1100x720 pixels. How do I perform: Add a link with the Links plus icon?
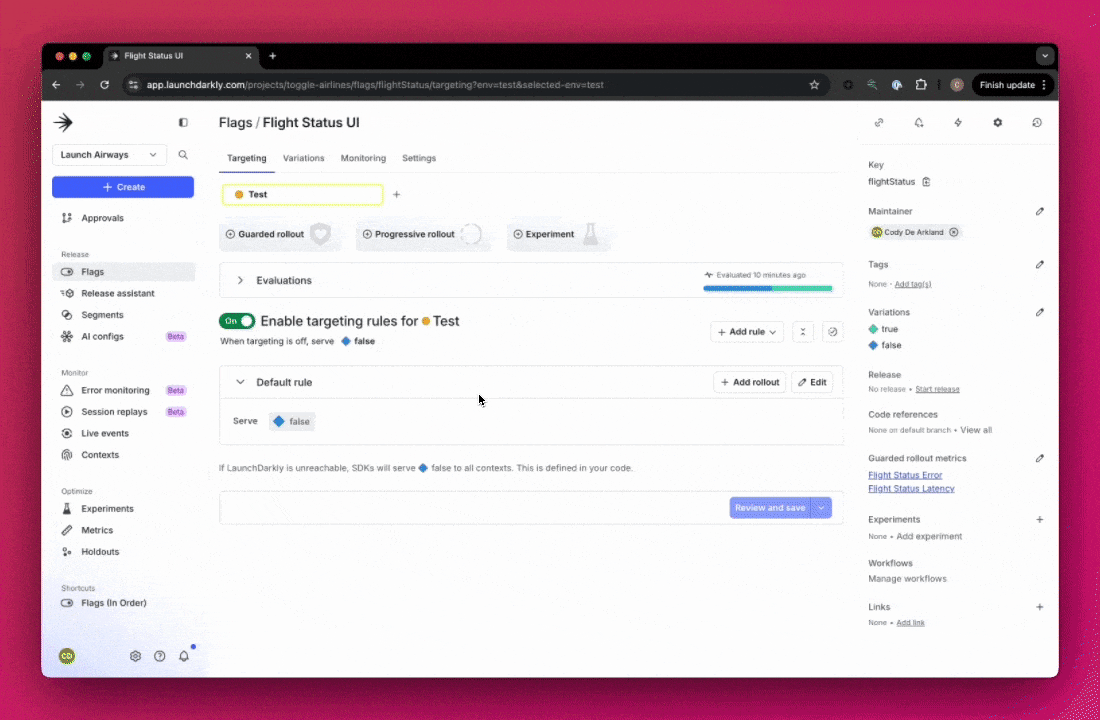pos(1040,607)
